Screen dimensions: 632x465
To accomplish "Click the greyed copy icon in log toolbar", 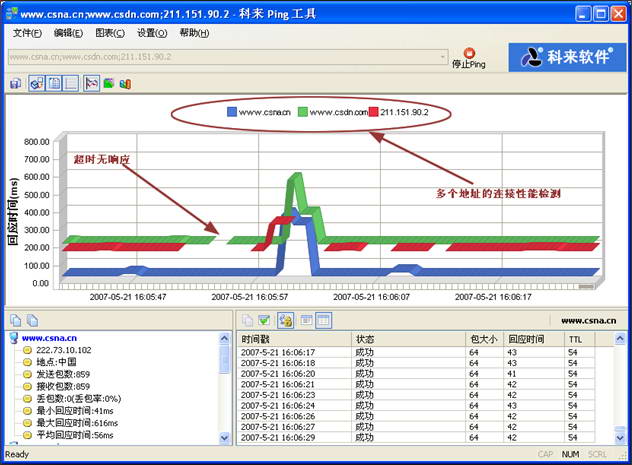I will point(247,320).
